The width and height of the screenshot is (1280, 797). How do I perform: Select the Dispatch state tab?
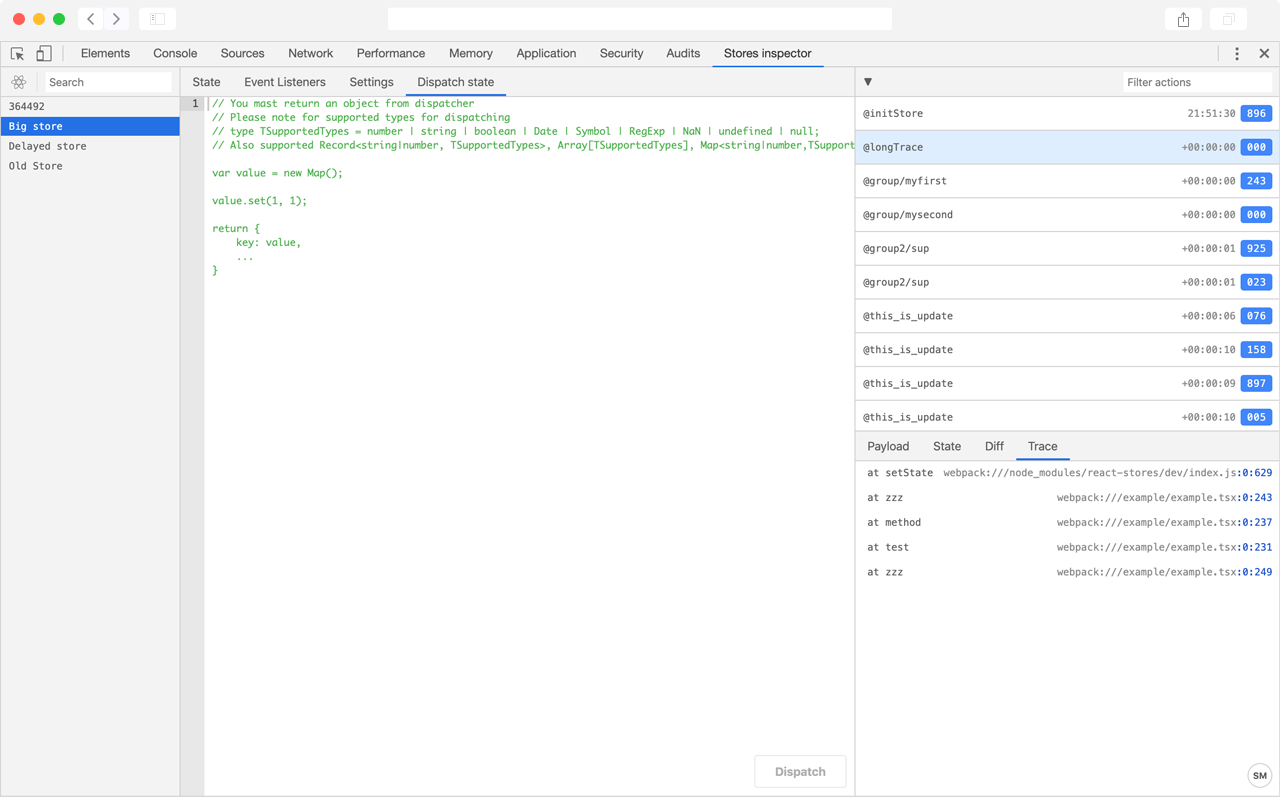click(x=455, y=82)
